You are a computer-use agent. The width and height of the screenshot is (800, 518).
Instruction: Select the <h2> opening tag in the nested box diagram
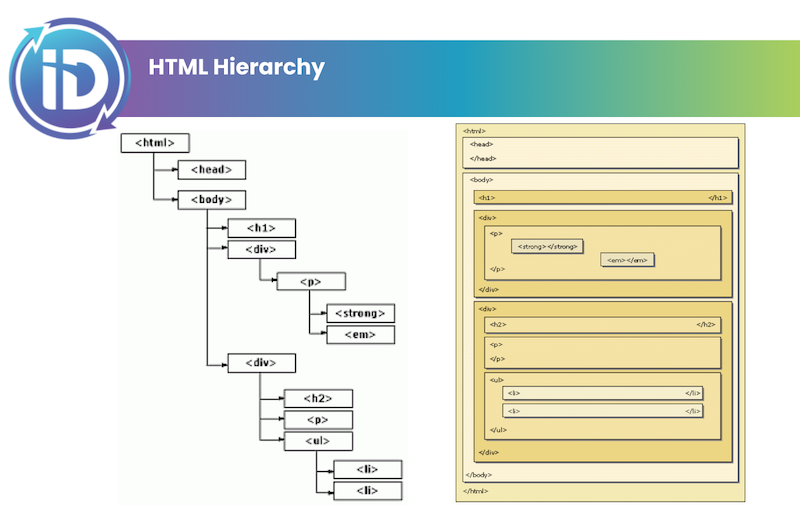point(498,325)
